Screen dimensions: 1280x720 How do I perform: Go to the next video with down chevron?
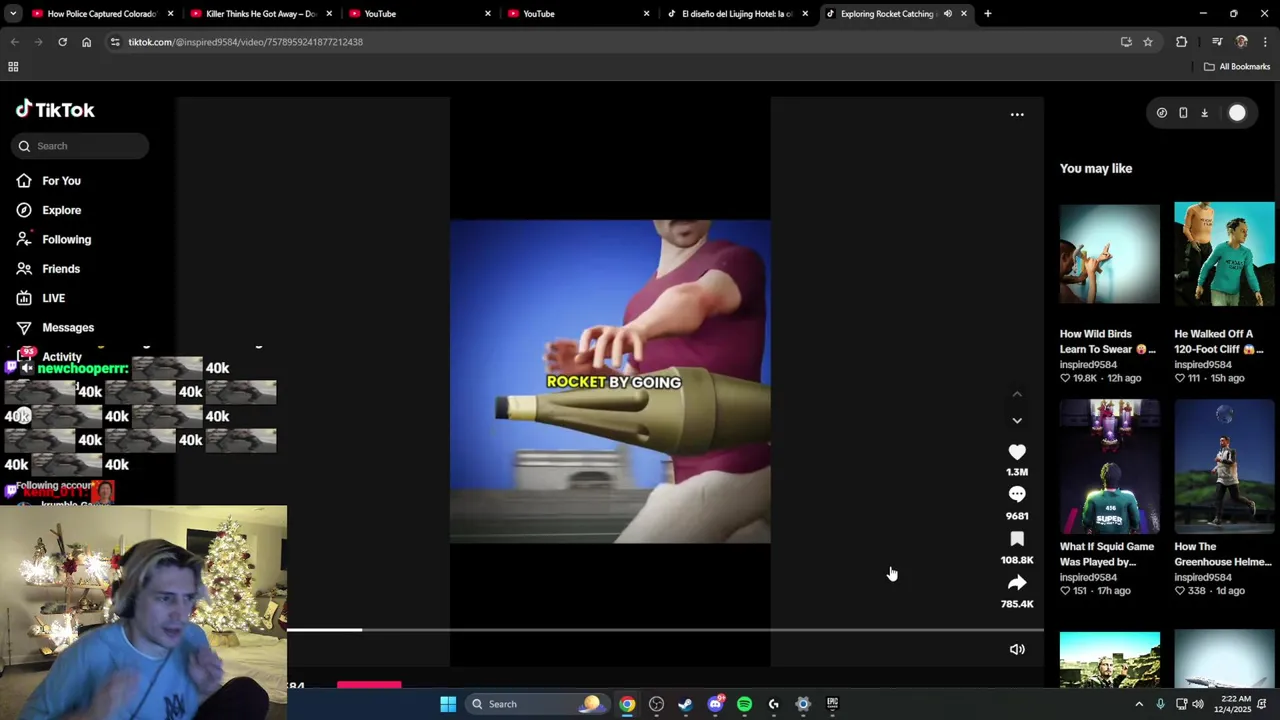pos(1017,421)
